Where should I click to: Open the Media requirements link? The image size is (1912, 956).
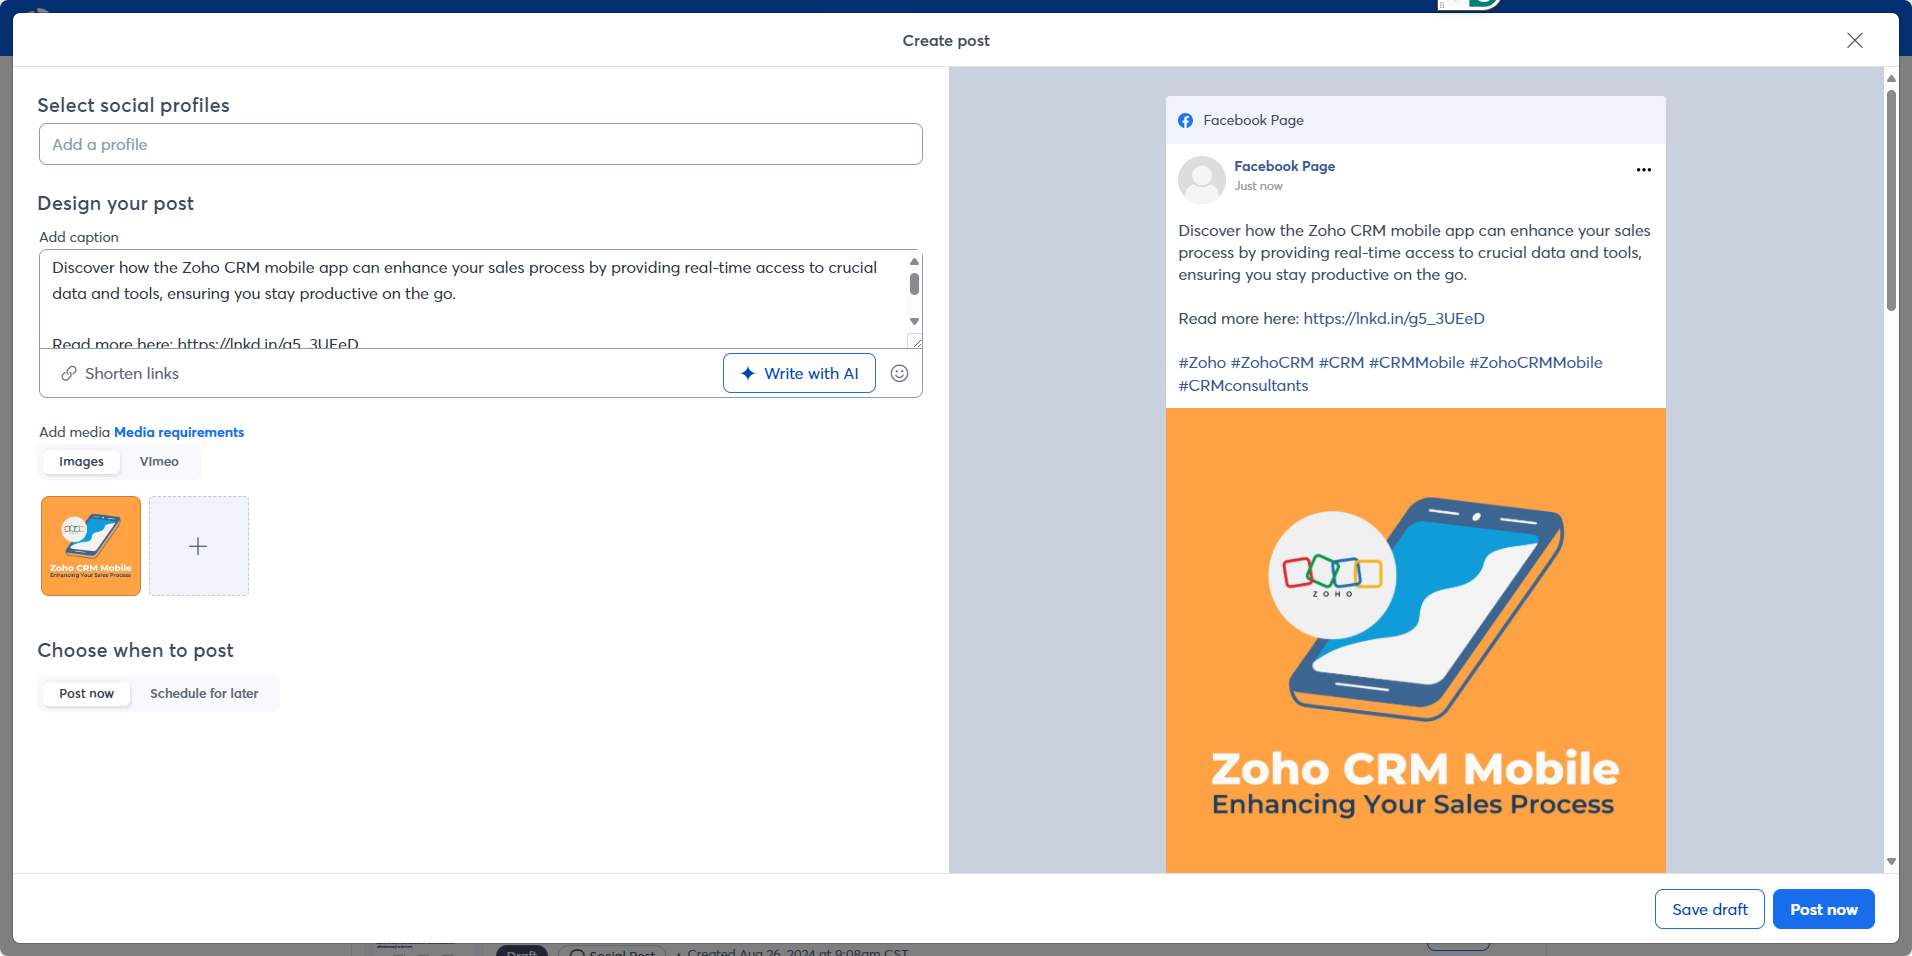coord(179,432)
